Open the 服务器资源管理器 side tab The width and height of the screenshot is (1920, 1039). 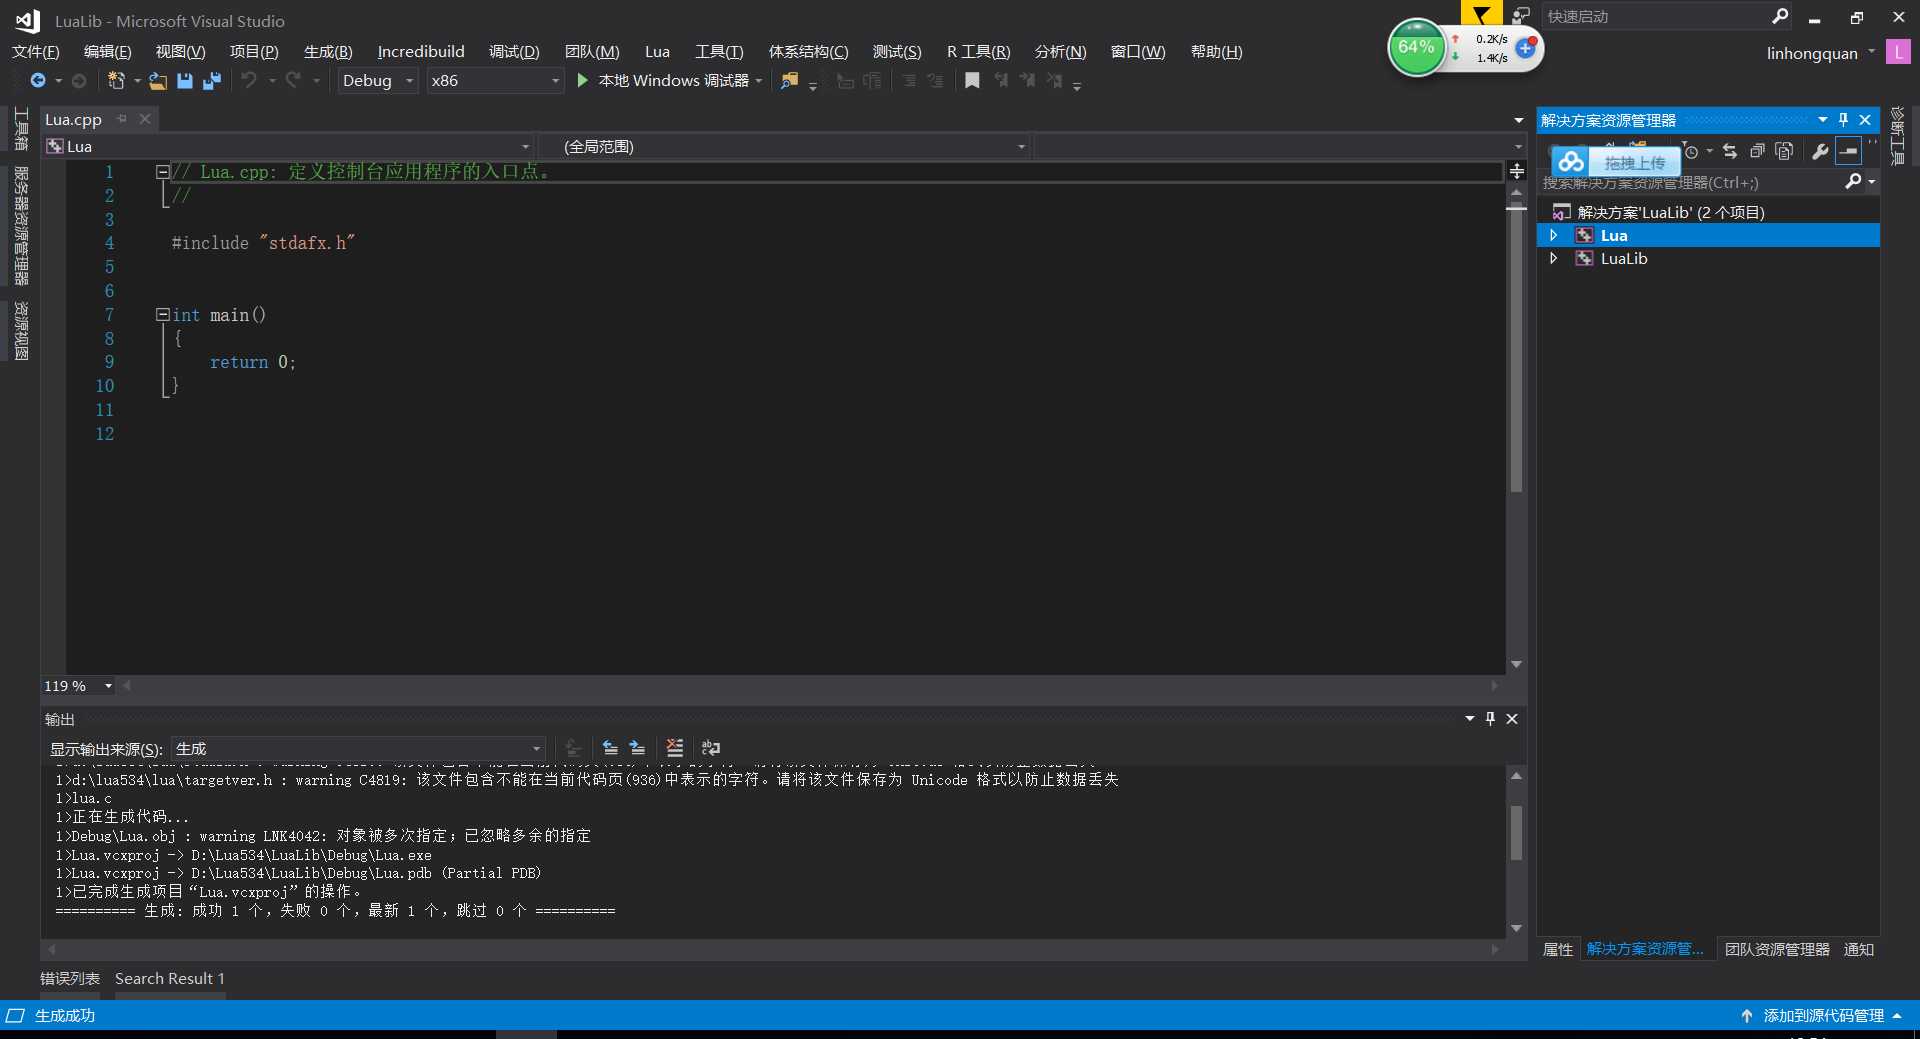coord(21,226)
